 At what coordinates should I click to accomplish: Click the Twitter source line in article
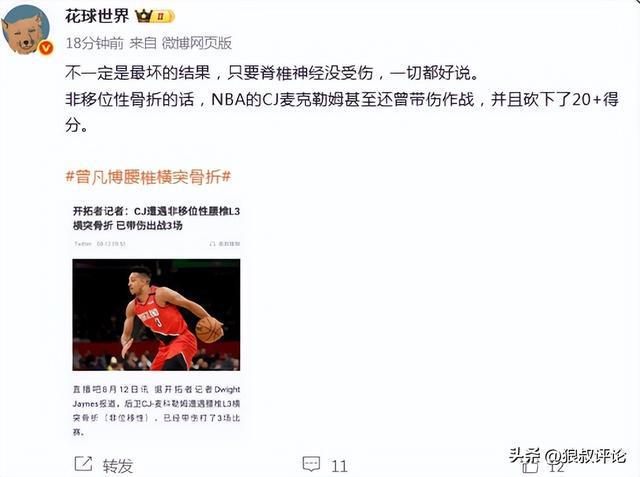click(100, 244)
